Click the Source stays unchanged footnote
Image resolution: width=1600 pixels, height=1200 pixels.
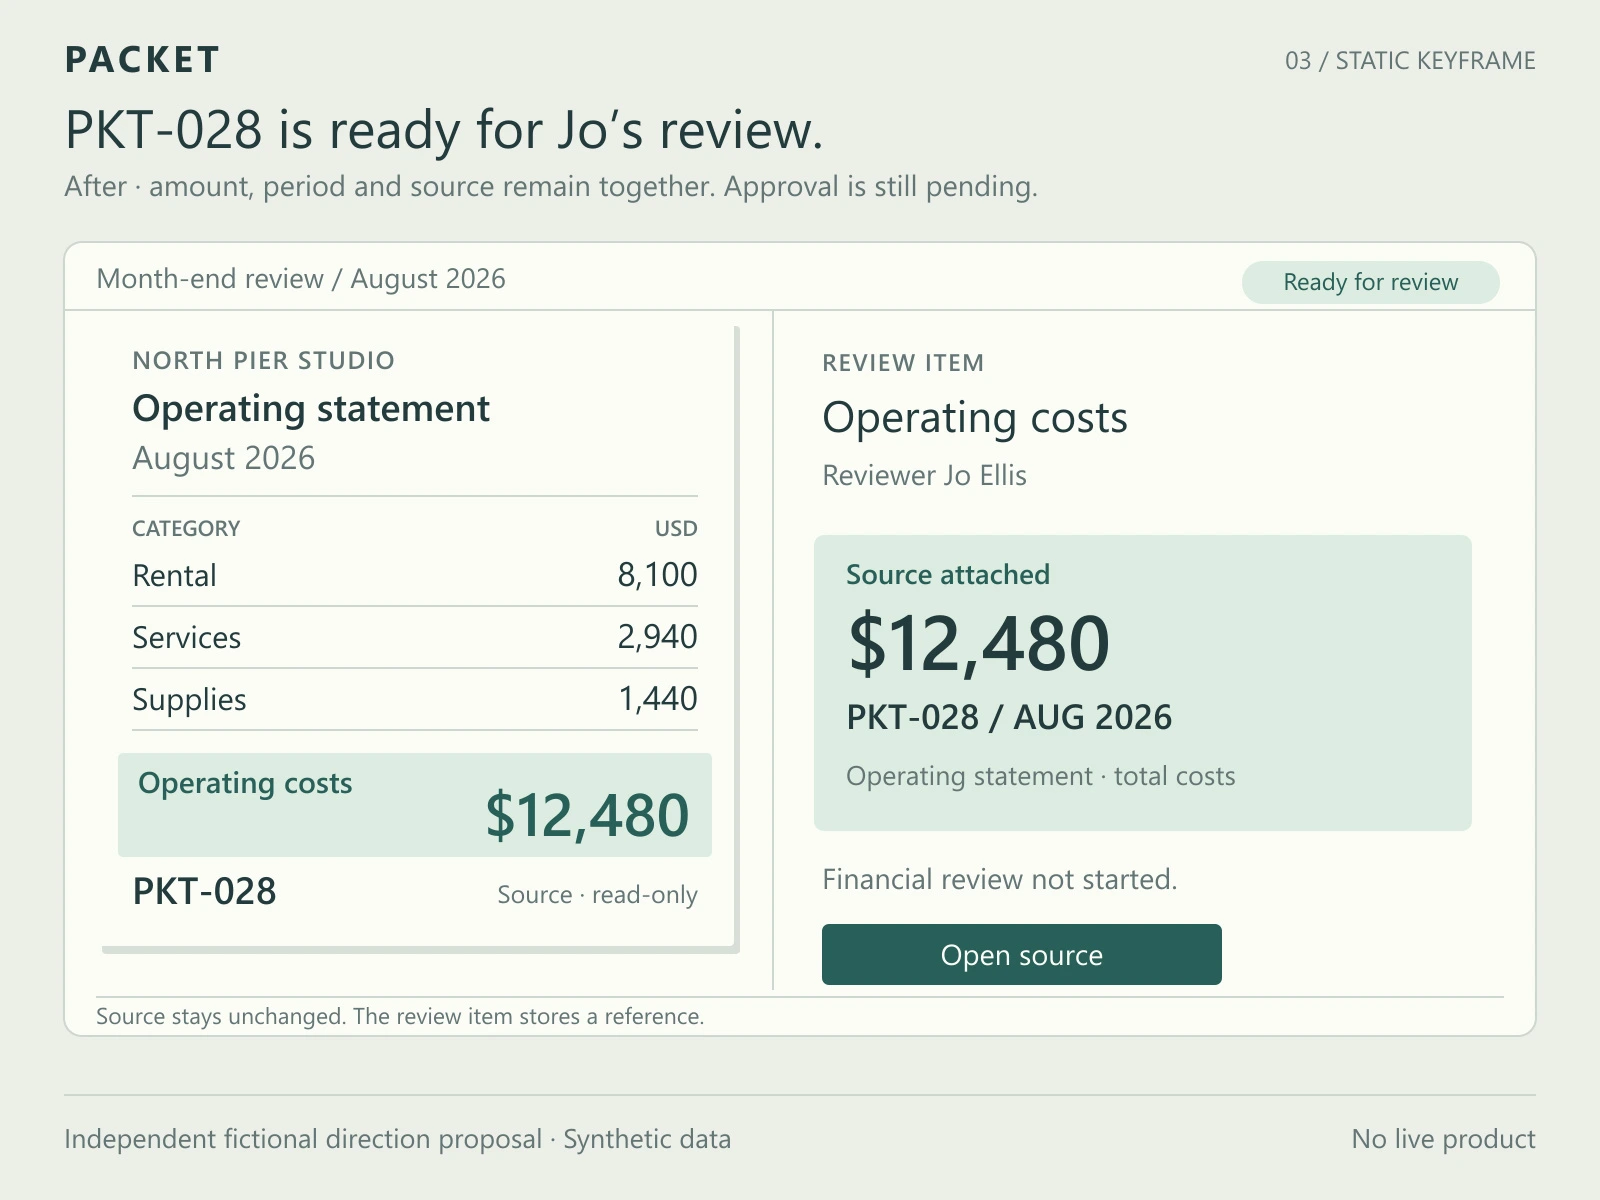click(x=400, y=1016)
